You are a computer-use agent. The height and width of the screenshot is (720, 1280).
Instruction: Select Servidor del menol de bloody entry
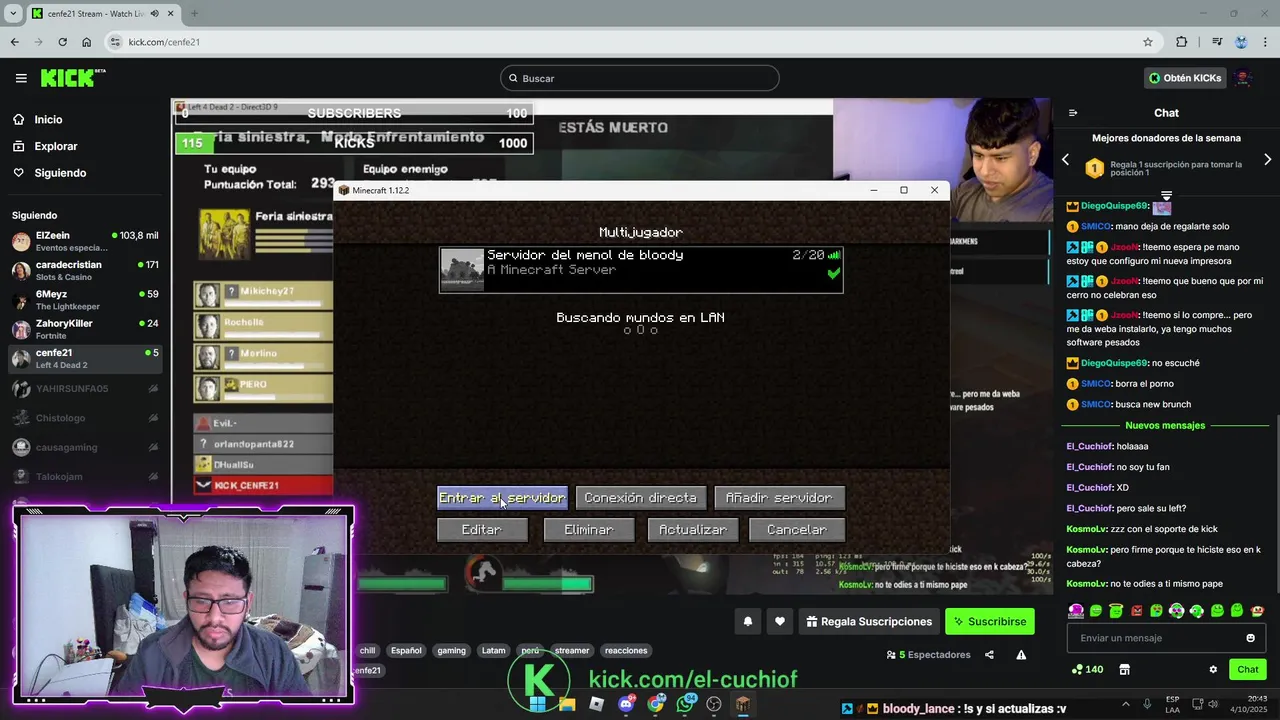pyautogui.click(x=641, y=270)
